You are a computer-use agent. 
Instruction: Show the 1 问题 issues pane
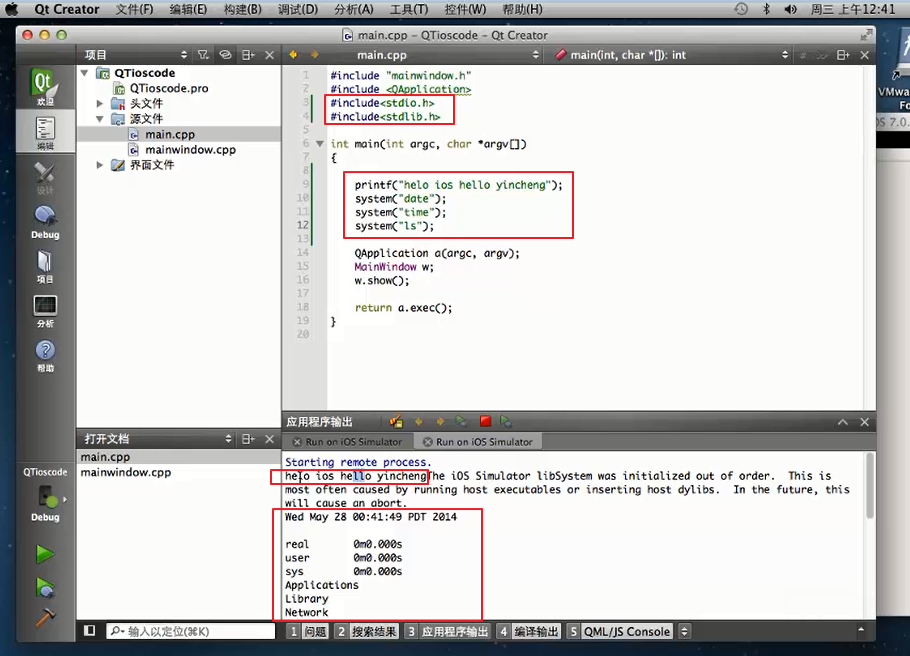[x=308, y=631]
